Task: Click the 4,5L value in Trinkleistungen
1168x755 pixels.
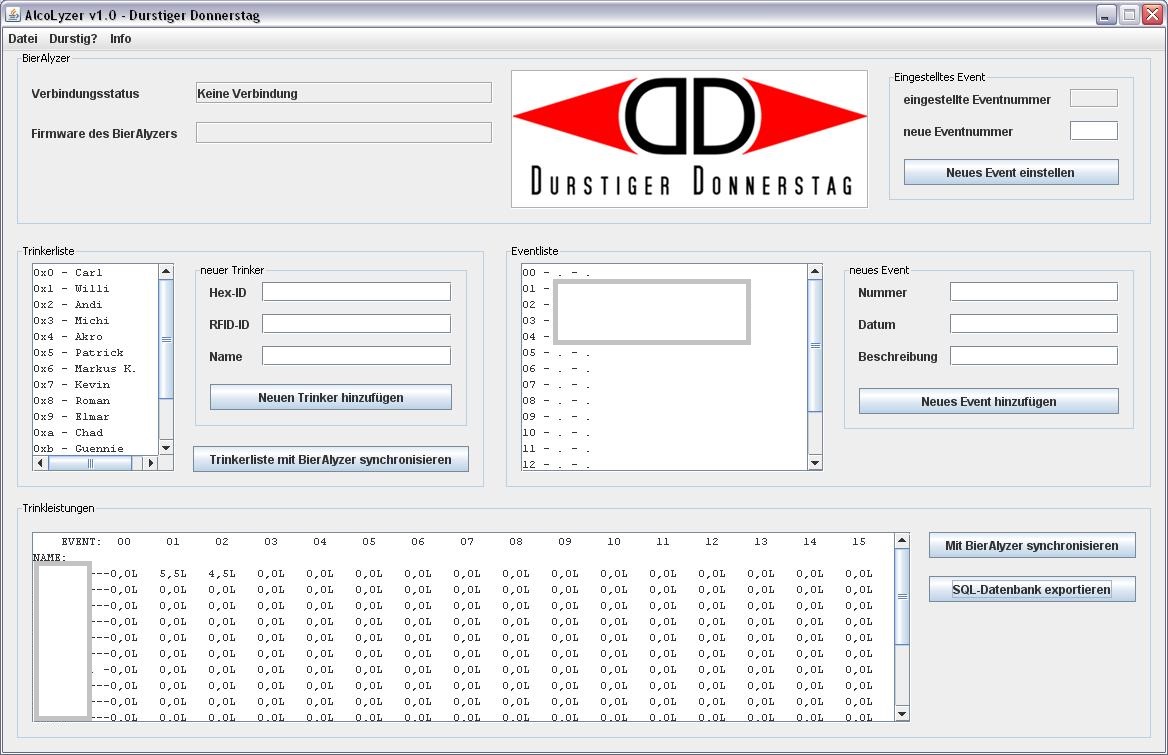Action: 222,573
